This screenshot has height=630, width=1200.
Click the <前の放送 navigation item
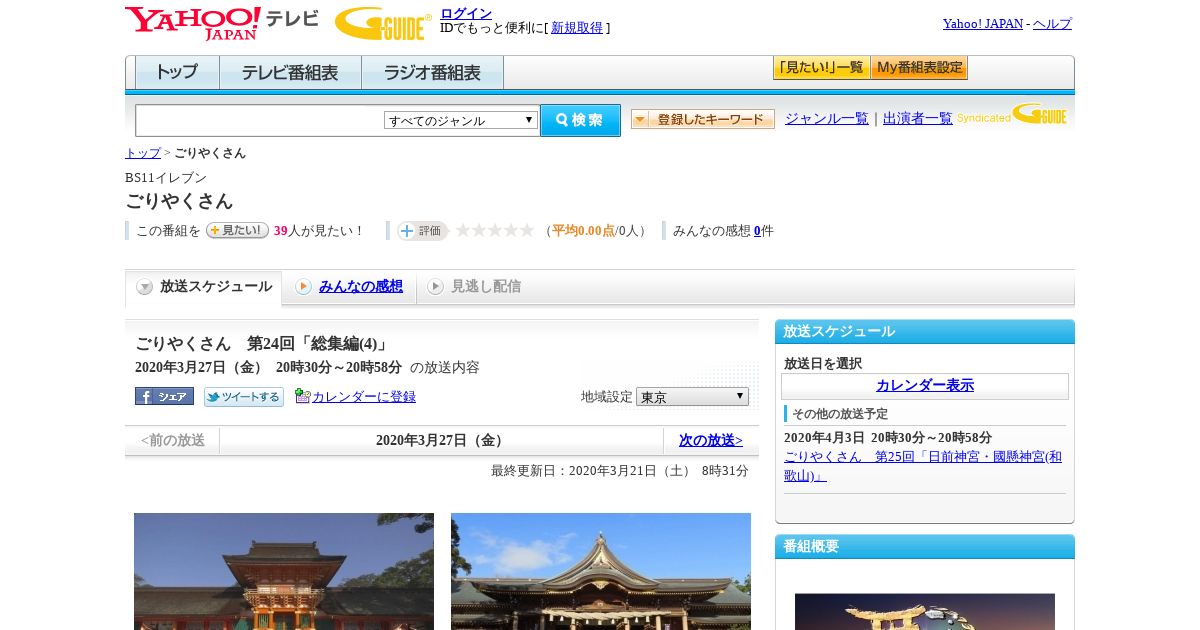(173, 440)
